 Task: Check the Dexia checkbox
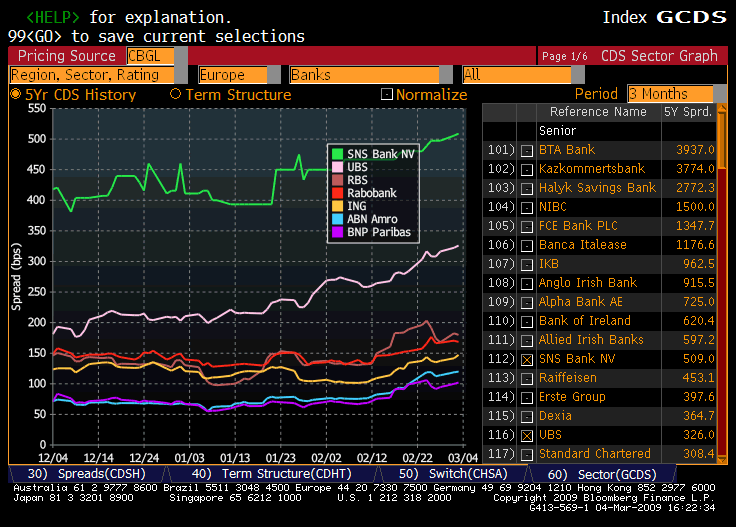click(527, 417)
